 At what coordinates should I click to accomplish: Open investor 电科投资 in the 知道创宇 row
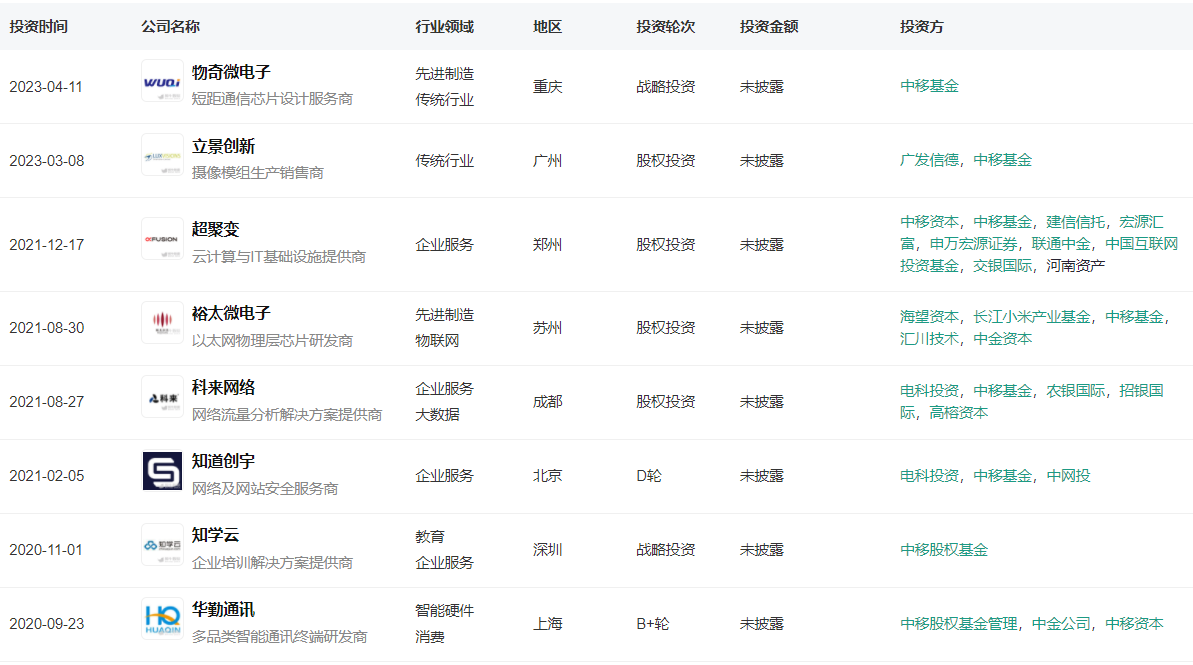(x=929, y=476)
